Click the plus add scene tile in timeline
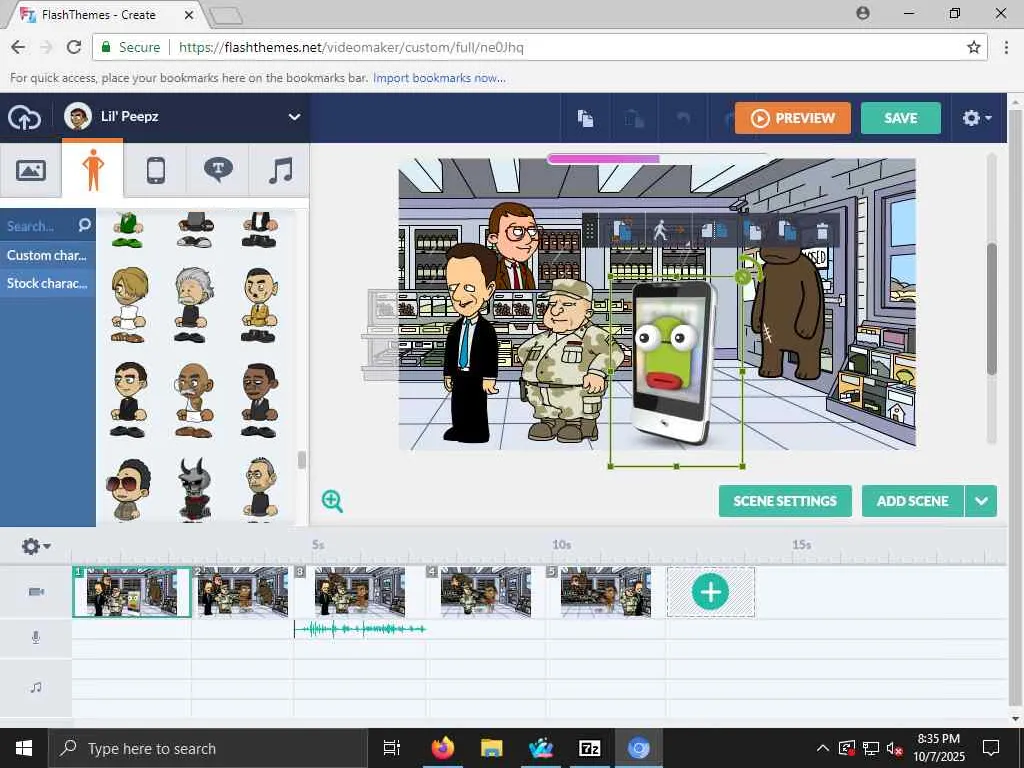 point(711,592)
